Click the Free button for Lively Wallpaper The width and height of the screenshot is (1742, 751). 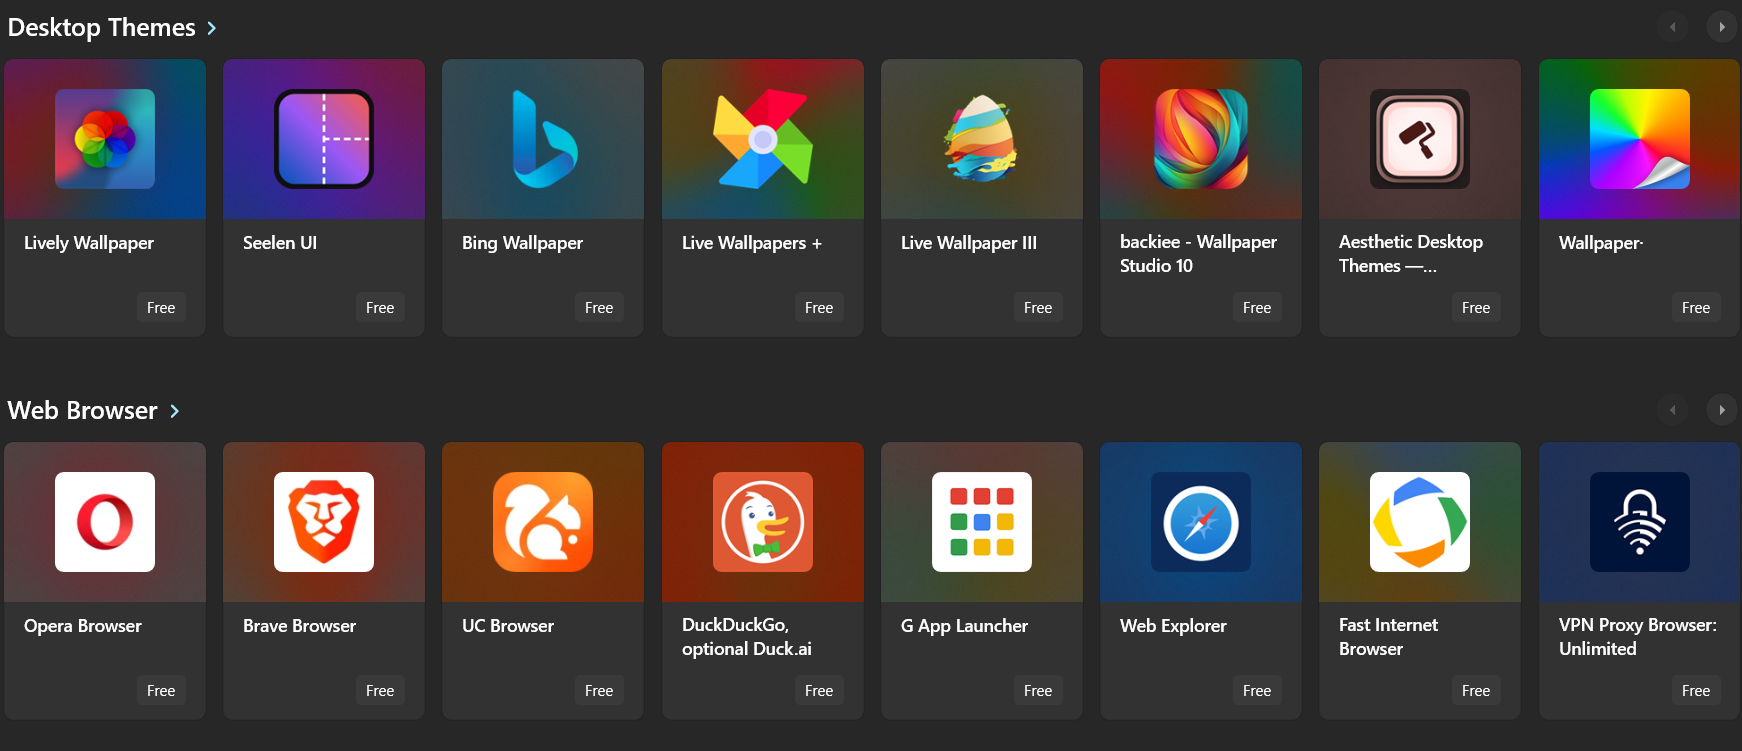point(161,308)
